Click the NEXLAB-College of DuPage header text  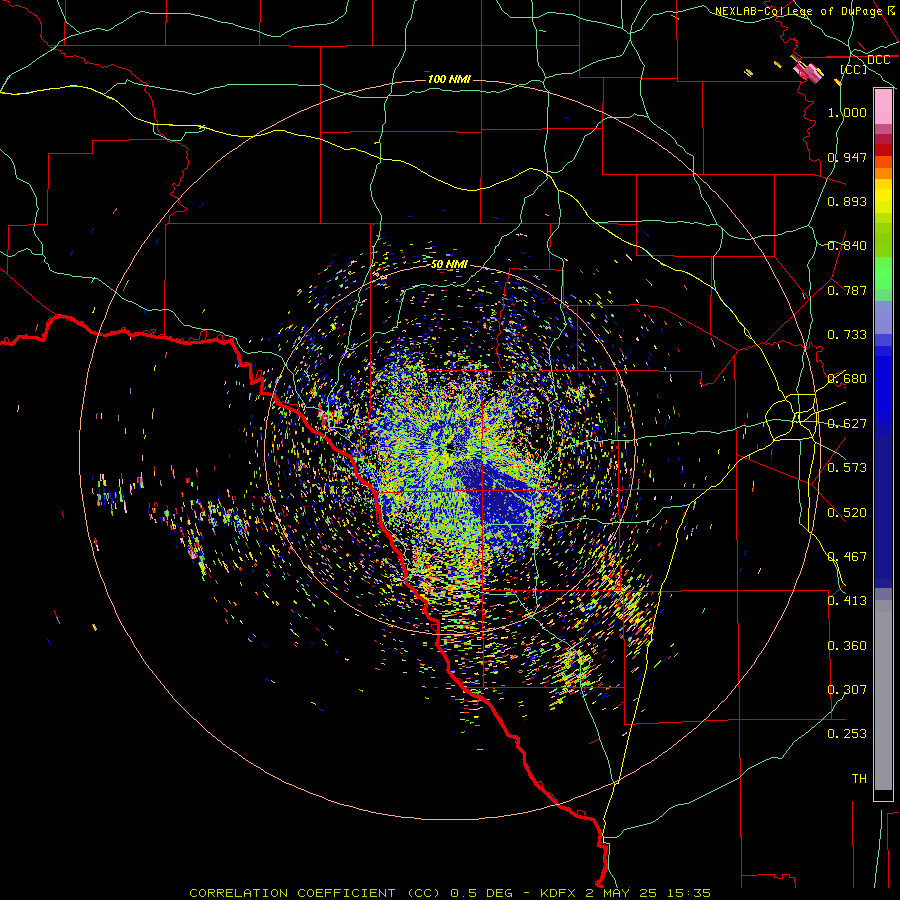pyautogui.click(x=798, y=11)
